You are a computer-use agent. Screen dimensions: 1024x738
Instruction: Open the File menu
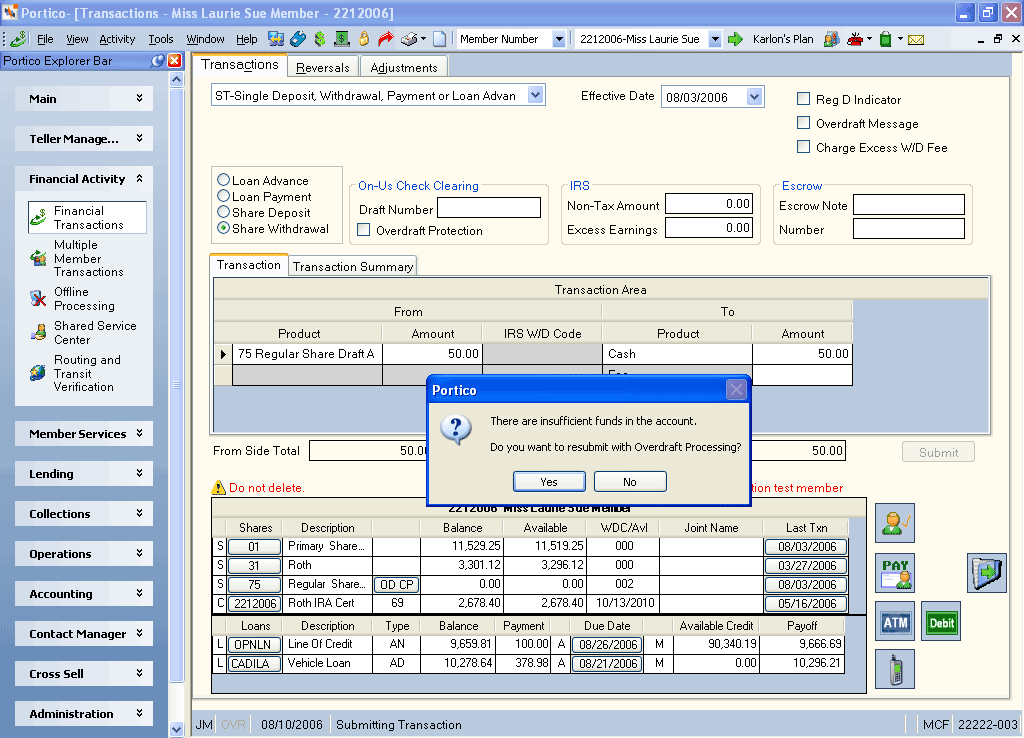(x=45, y=39)
